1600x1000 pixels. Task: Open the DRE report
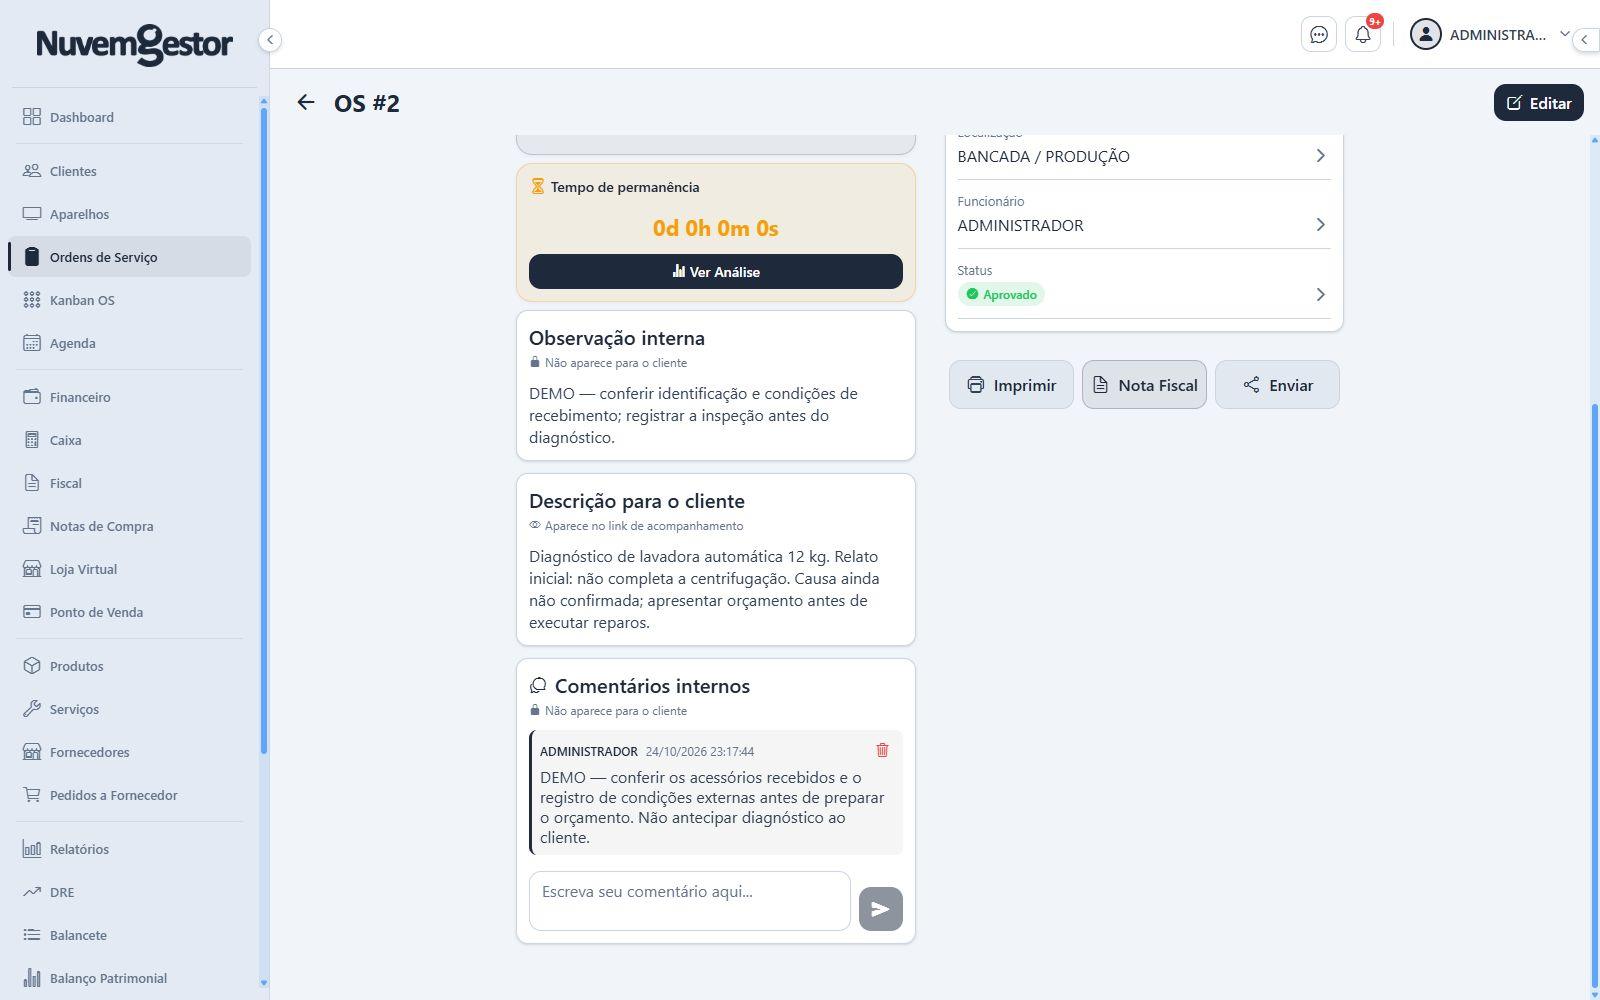pos(129,892)
